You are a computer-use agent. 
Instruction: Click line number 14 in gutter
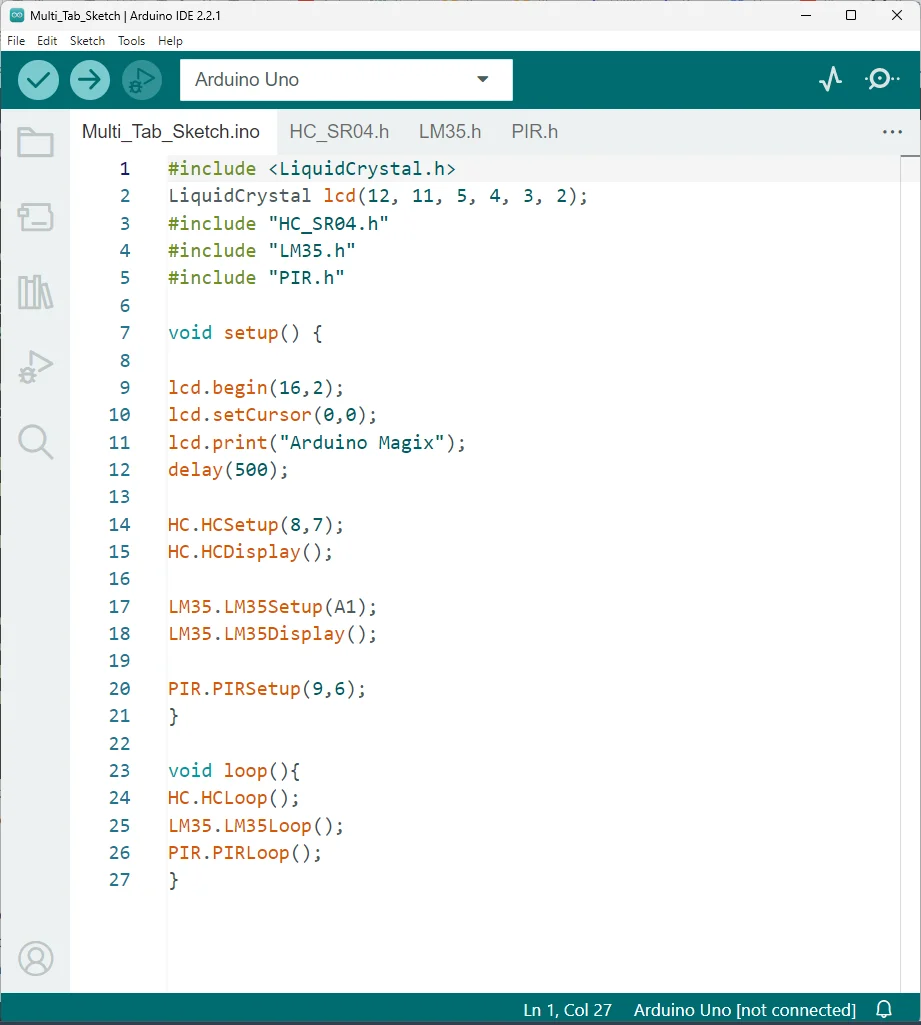click(x=120, y=524)
